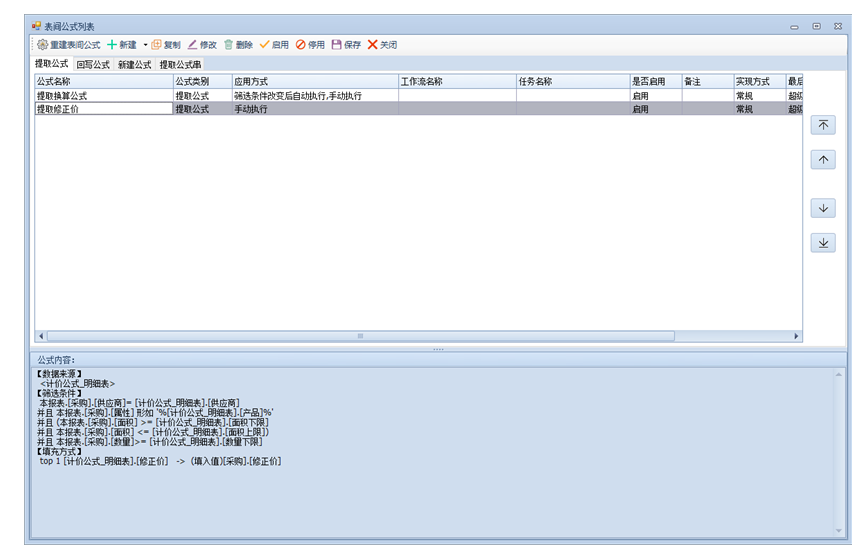The width and height of the screenshot is (852, 550).
Task: Disable the formula with 停用 button
Action: tap(310, 45)
